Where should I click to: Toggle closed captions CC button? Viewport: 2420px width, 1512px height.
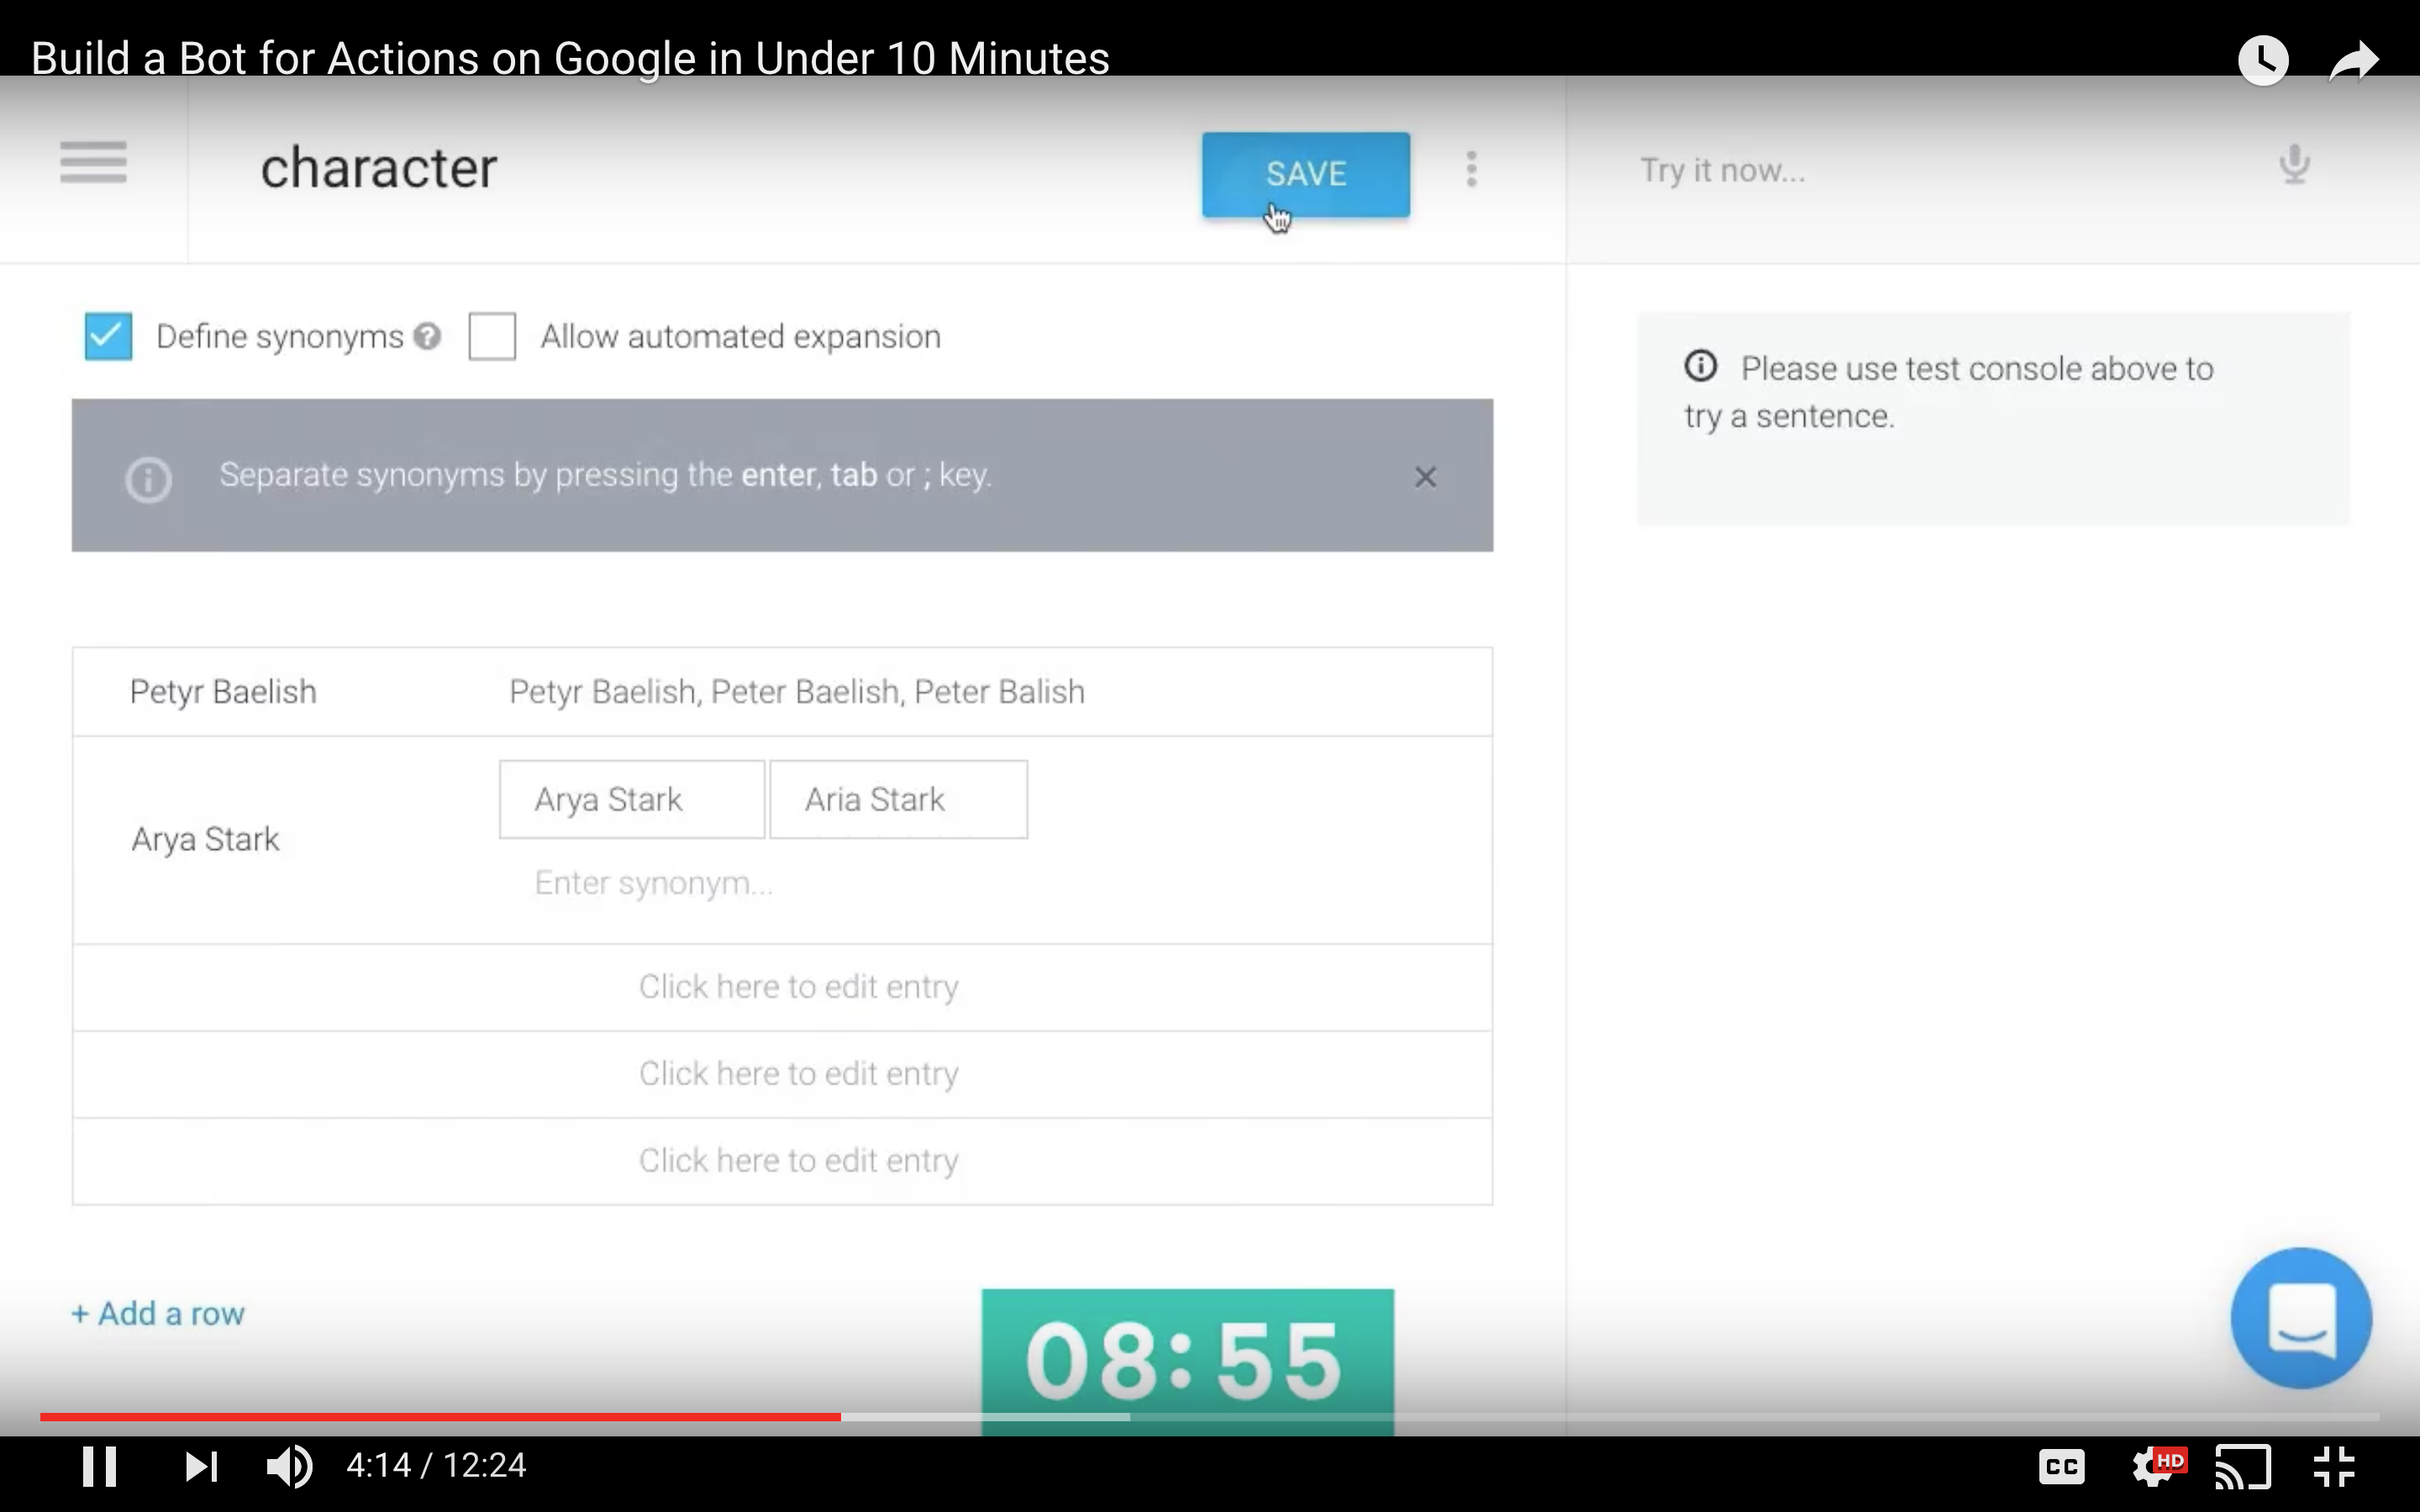click(x=2061, y=1467)
